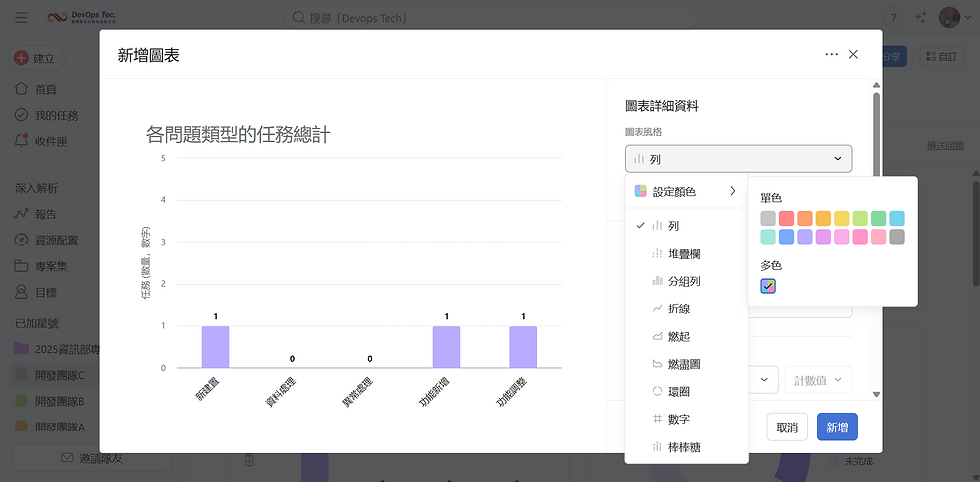
Task: Click the 取消 cancel button
Action: point(787,427)
